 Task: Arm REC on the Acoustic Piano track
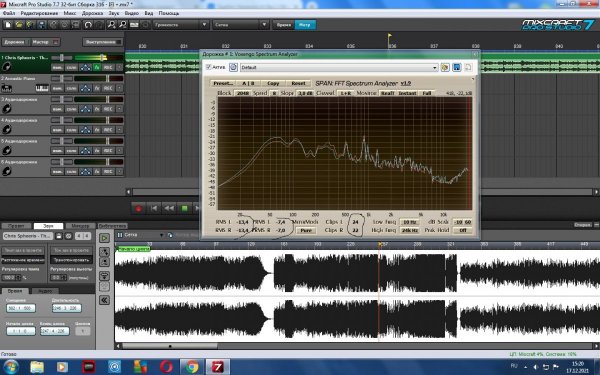click(x=108, y=88)
